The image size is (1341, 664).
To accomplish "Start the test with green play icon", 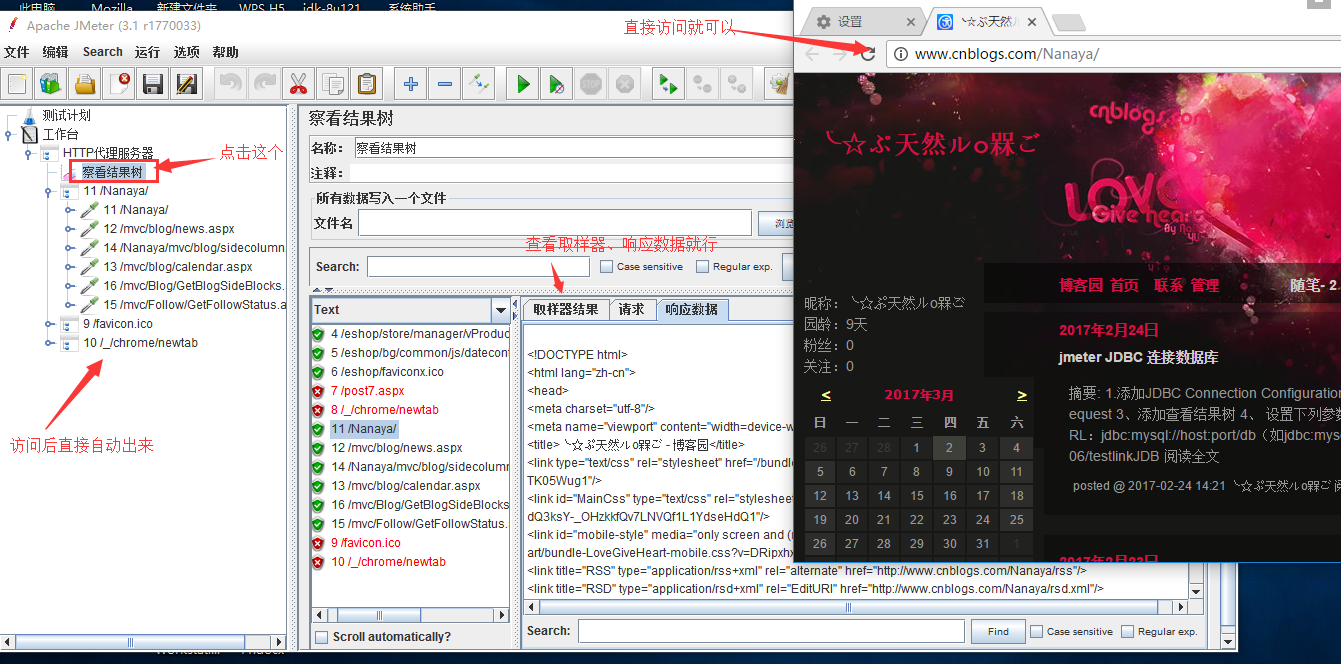I will tap(522, 84).
